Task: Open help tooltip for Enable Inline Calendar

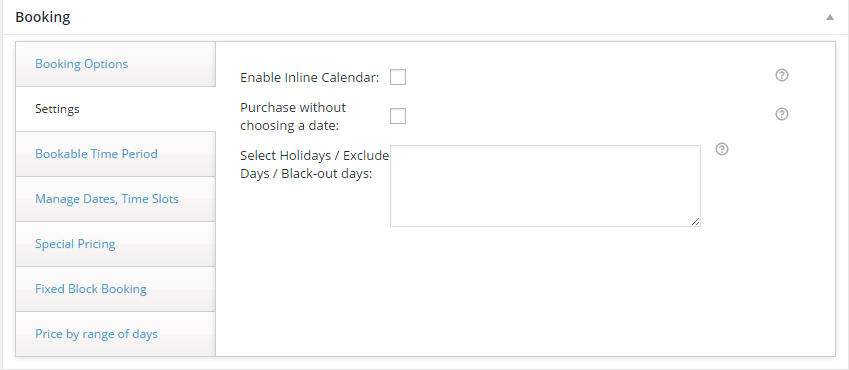Action: tap(781, 75)
